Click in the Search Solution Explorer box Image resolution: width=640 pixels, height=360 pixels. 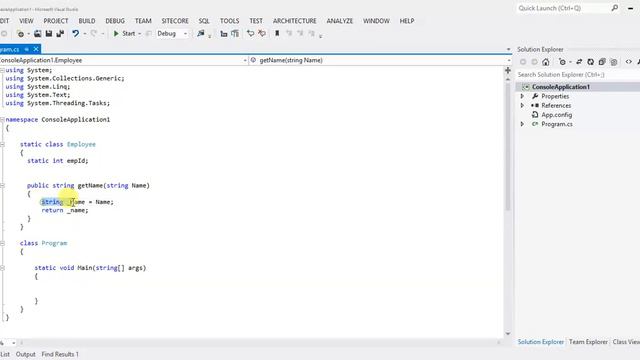pos(577,75)
